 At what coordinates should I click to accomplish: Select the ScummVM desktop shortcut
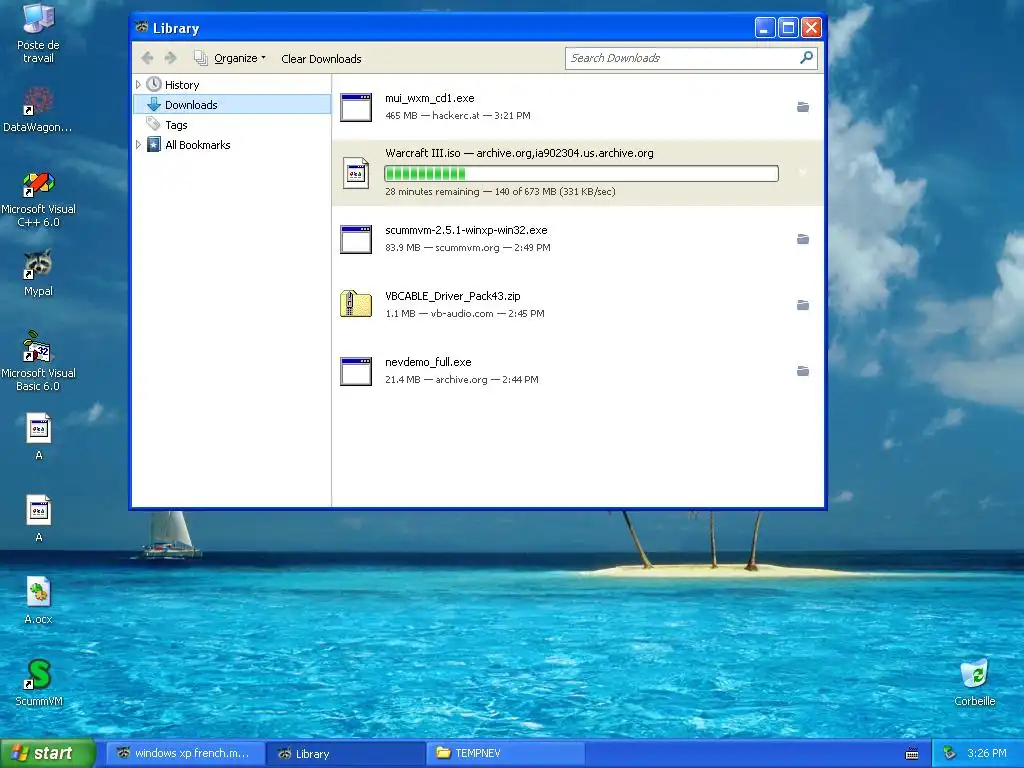point(39,682)
